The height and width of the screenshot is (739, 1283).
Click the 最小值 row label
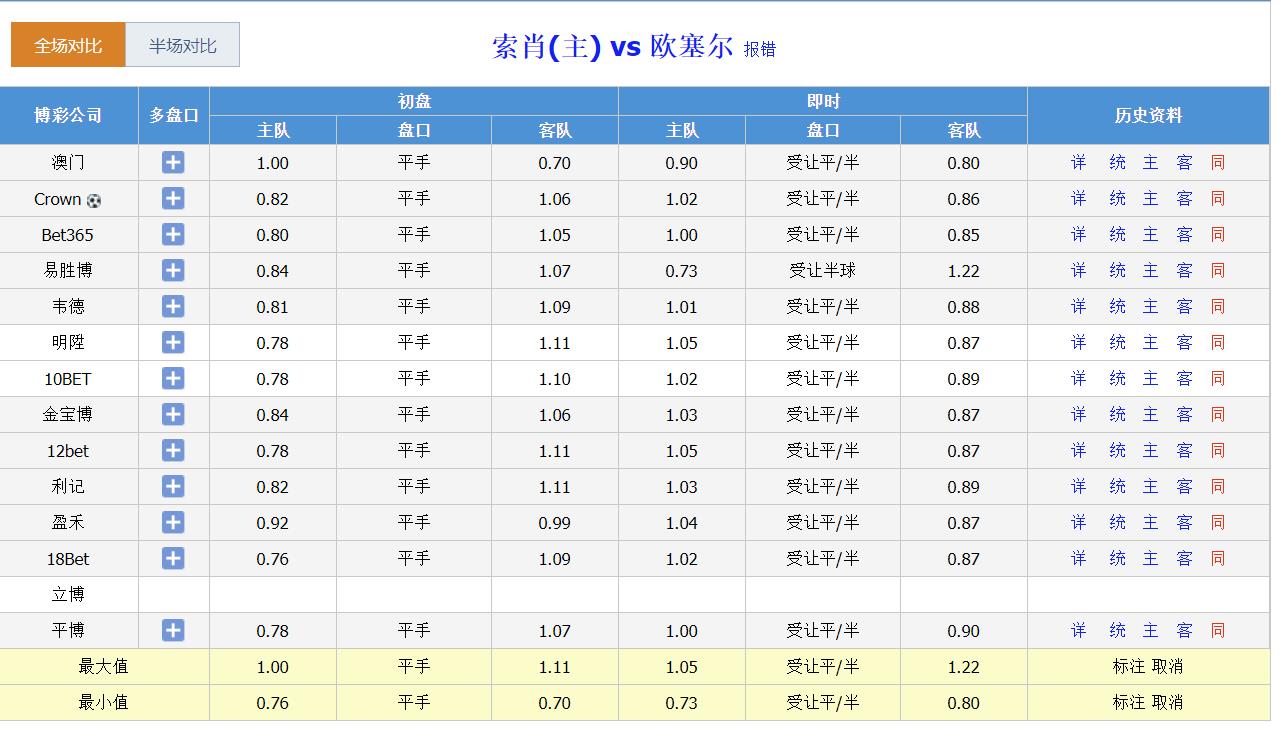click(x=104, y=703)
